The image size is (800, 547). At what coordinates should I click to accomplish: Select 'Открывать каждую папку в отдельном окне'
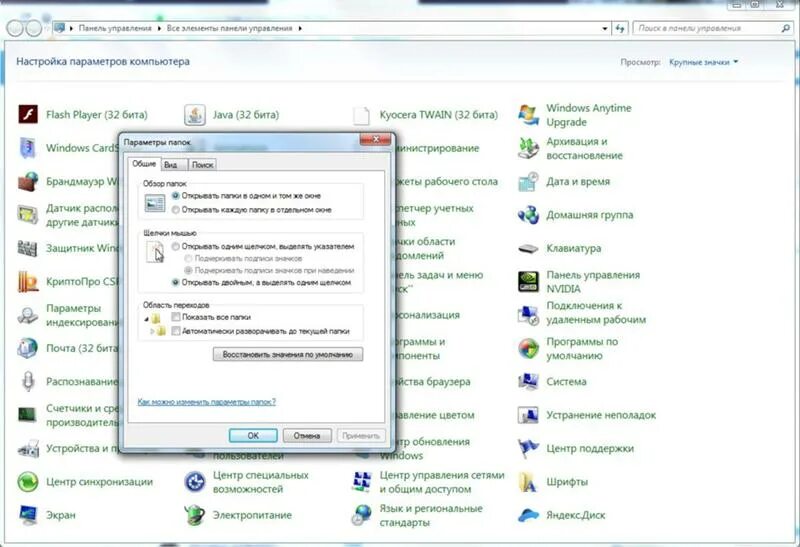pos(176,210)
